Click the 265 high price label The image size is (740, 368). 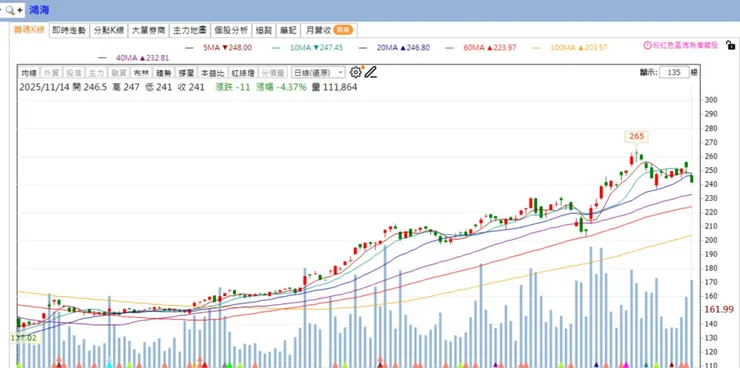pyautogui.click(x=636, y=136)
